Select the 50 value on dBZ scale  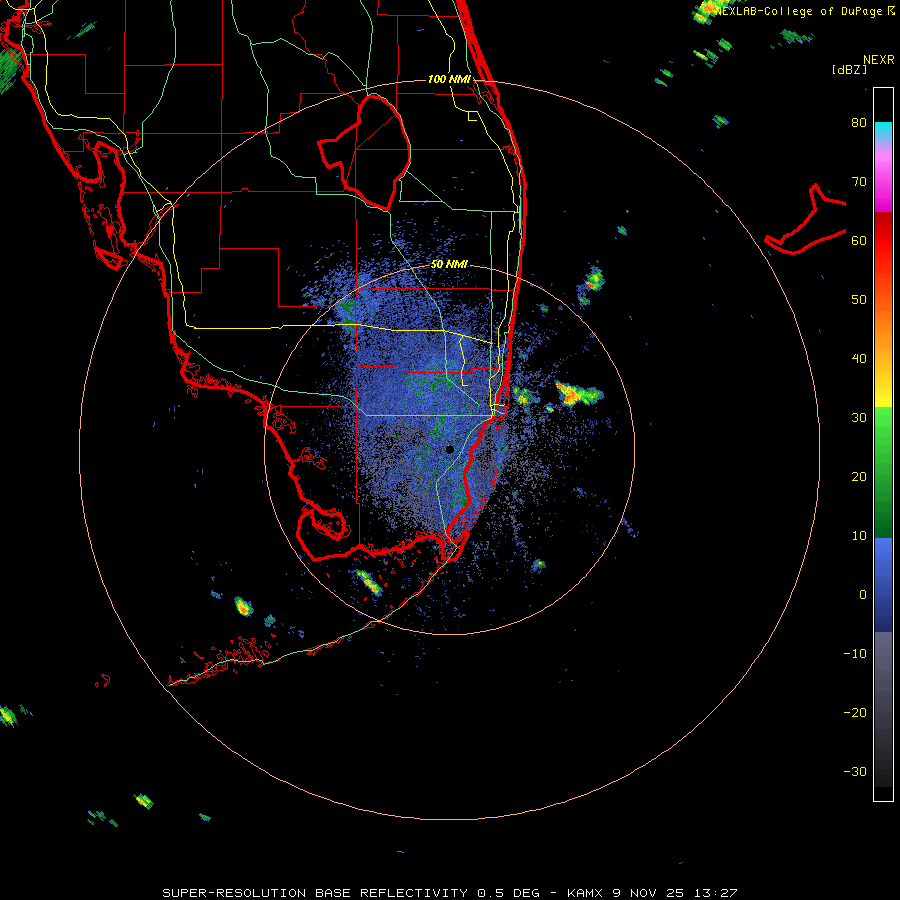pyautogui.click(x=859, y=300)
